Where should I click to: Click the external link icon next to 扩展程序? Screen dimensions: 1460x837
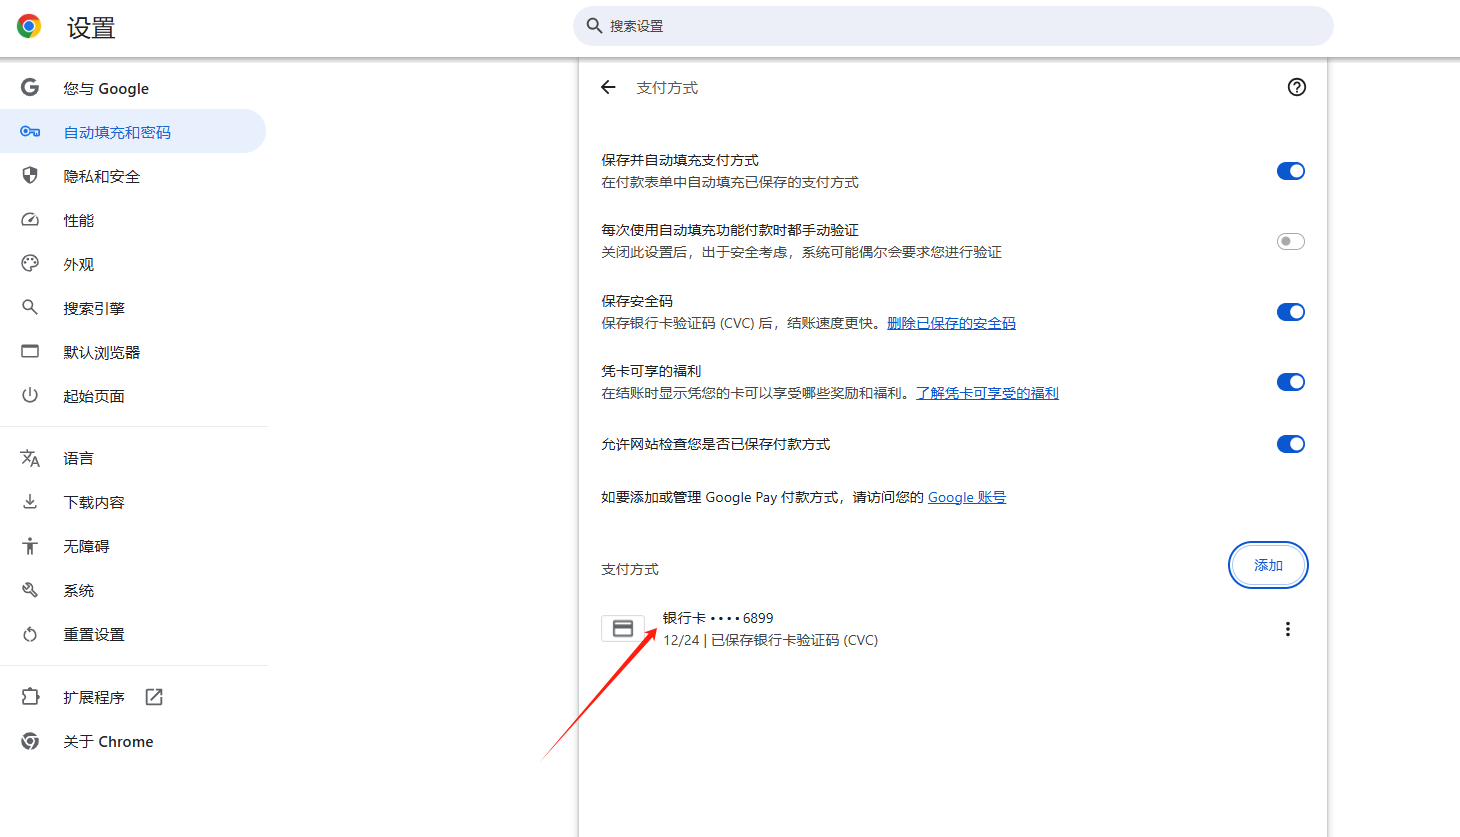coord(154,697)
